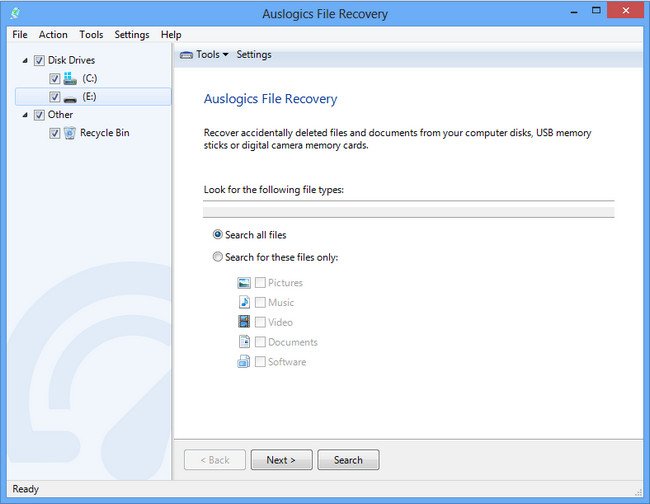Click the Software file type icon
The width and height of the screenshot is (650, 504).
[x=244, y=361]
